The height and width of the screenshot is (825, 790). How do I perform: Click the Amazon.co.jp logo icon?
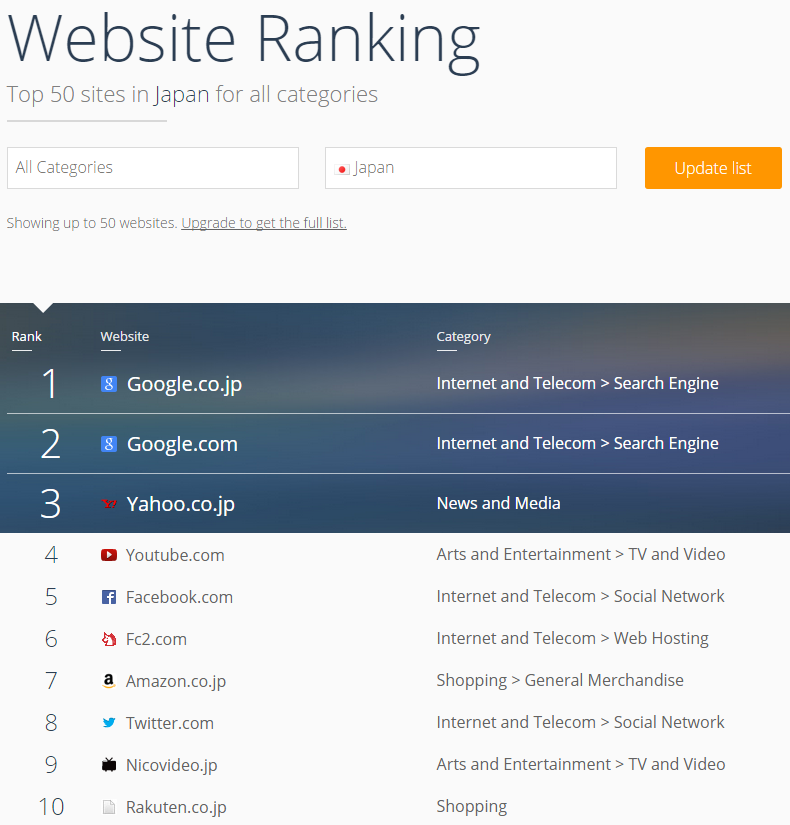109,681
